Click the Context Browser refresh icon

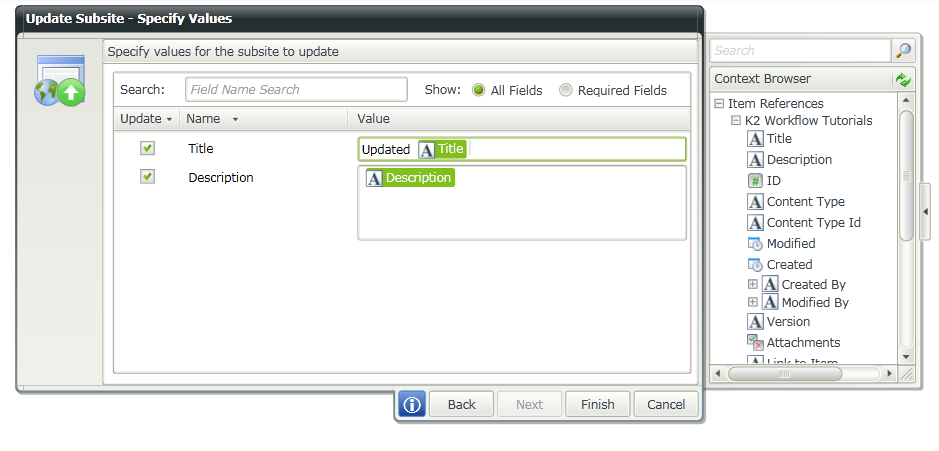[x=903, y=79]
